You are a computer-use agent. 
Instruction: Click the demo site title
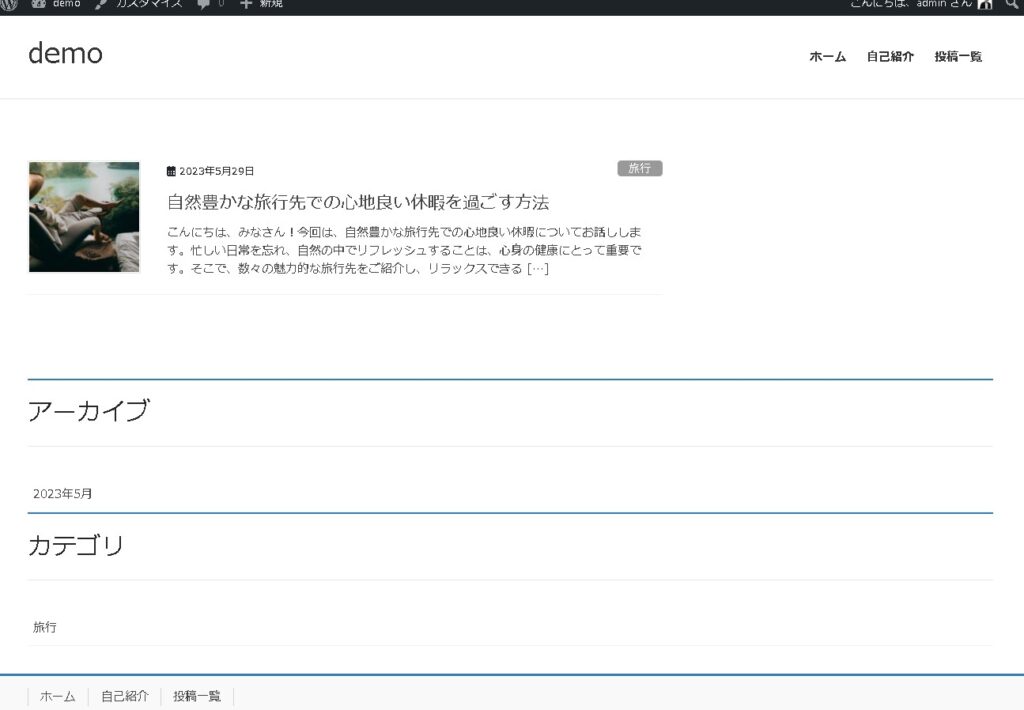[65, 53]
